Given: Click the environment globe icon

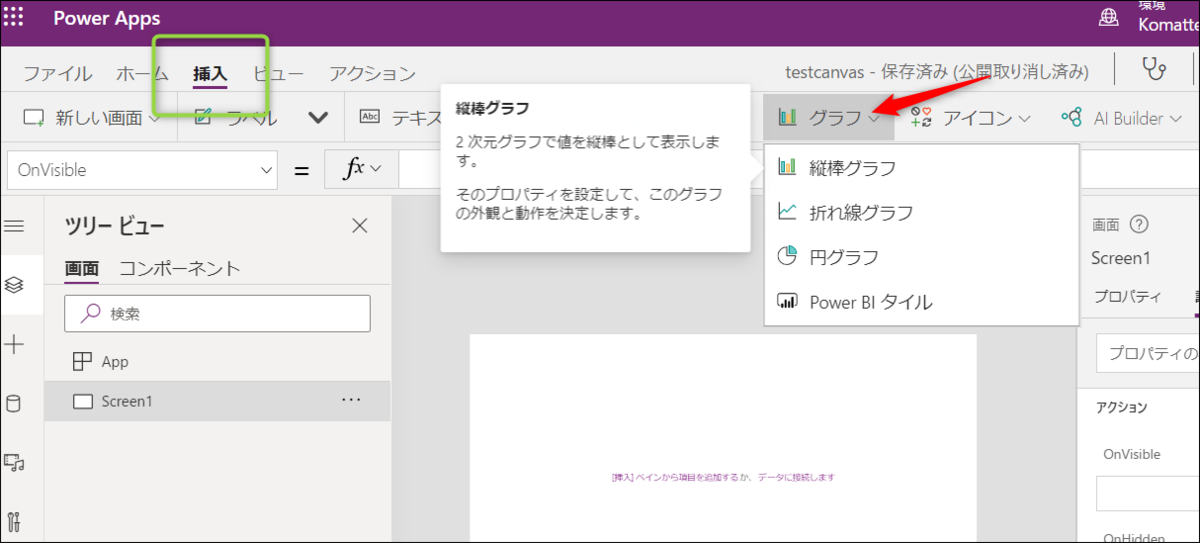Looking at the screenshot, I should coord(1108,18).
